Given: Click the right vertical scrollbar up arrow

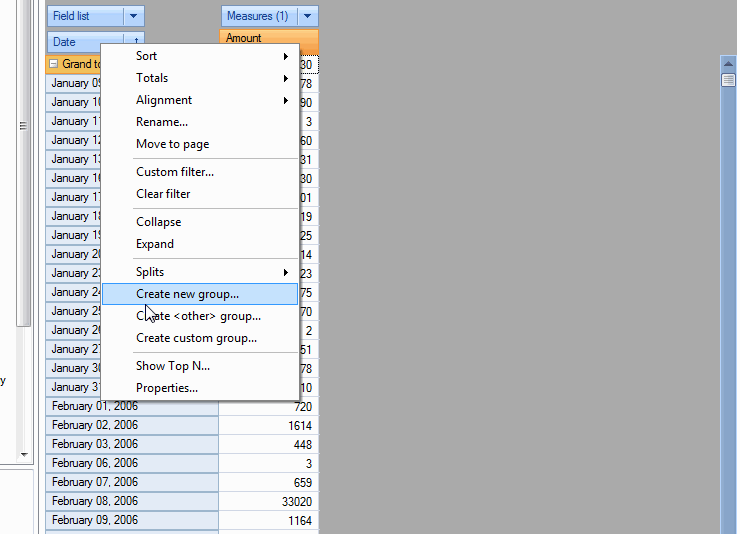Looking at the screenshot, I should 728,63.
